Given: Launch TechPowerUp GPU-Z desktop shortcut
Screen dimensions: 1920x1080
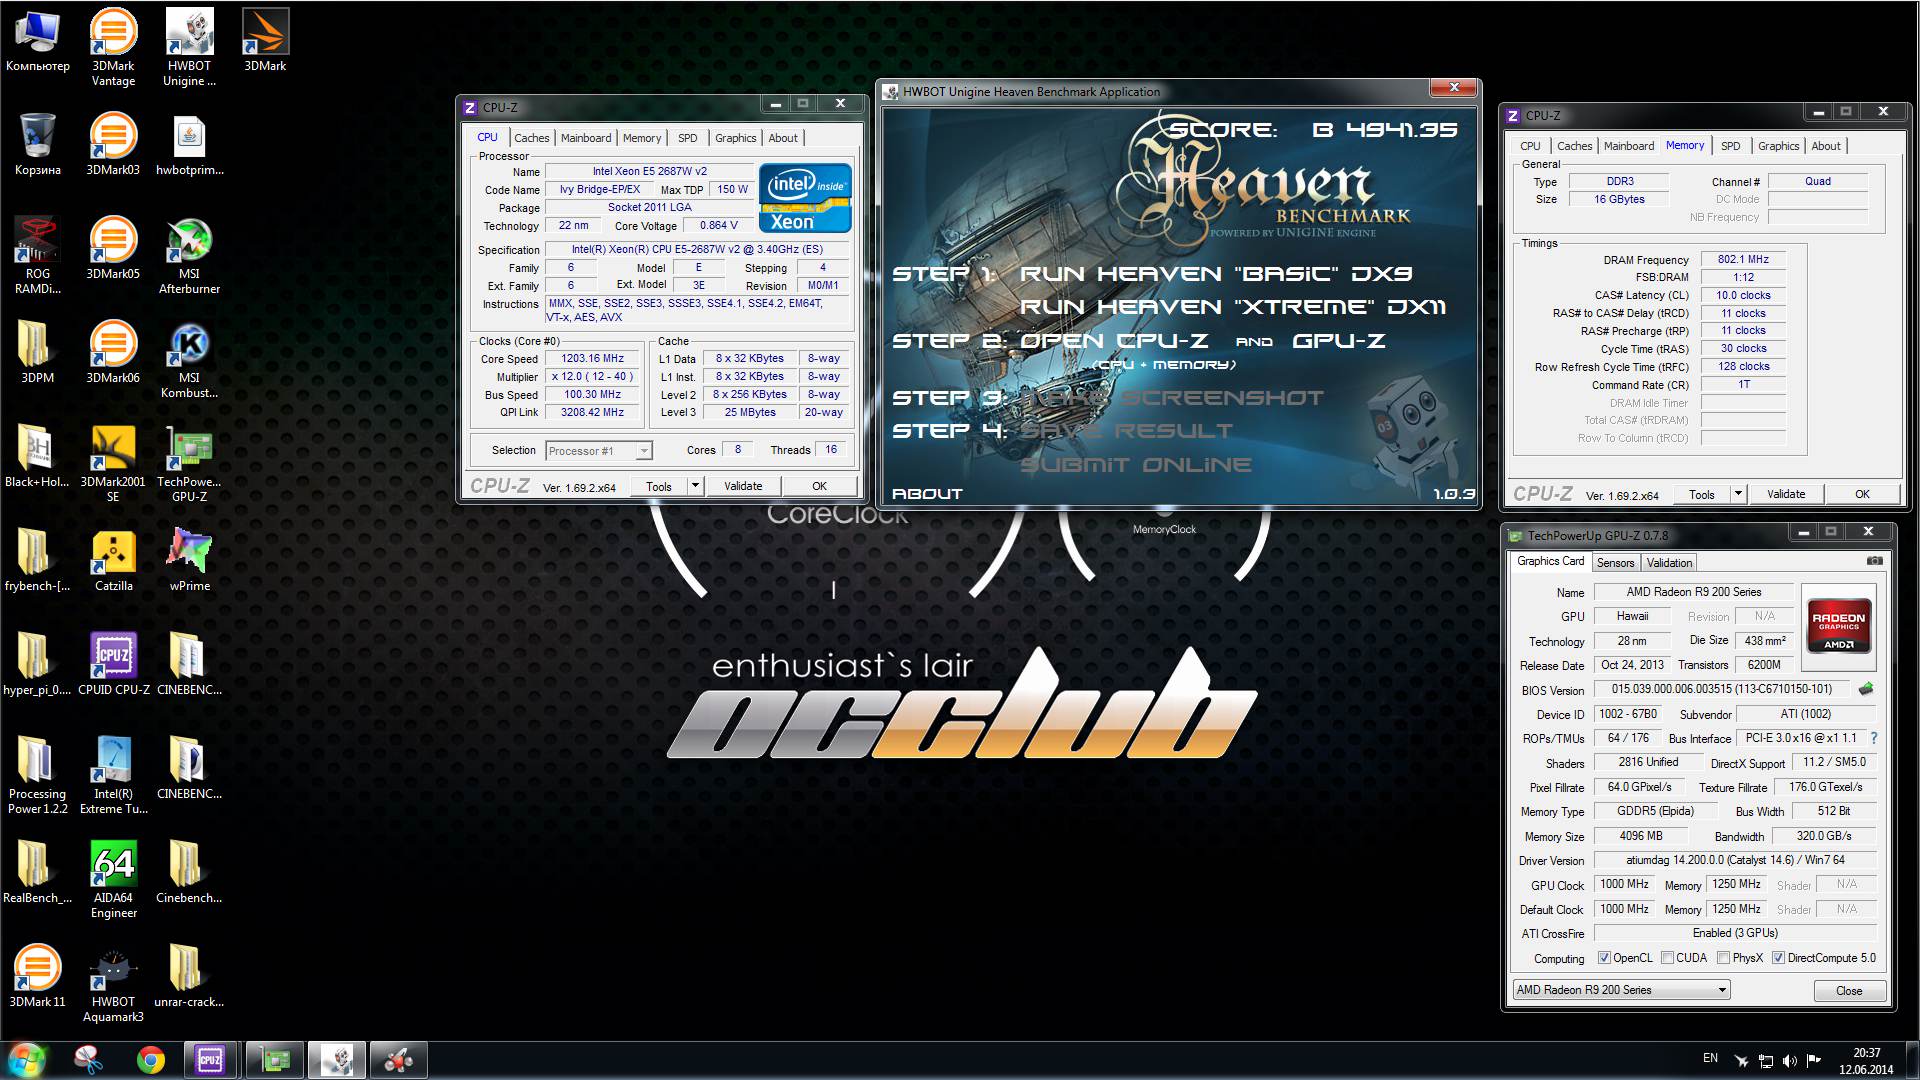Looking at the screenshot, I should (x=189, y=463).
